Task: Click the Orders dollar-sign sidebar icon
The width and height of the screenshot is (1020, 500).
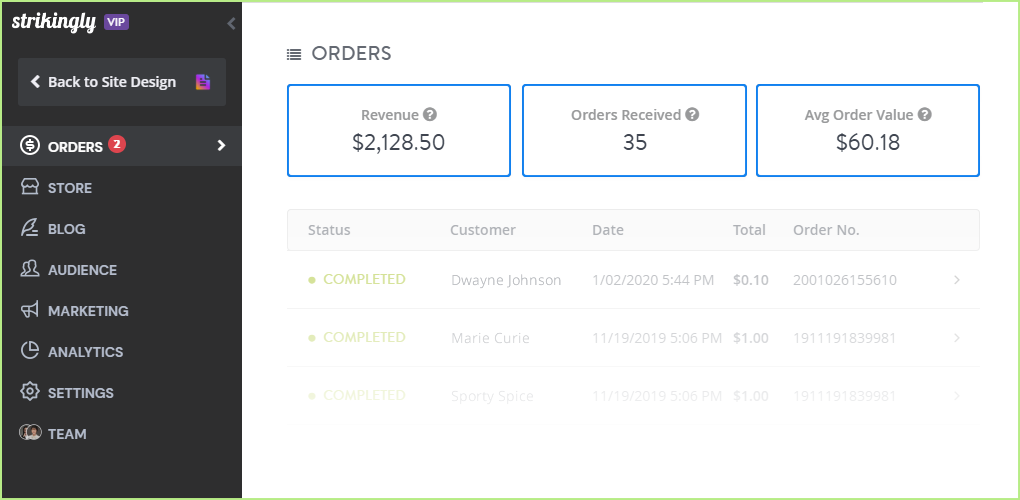Action: pyautogui.click(x=30, y=146)
